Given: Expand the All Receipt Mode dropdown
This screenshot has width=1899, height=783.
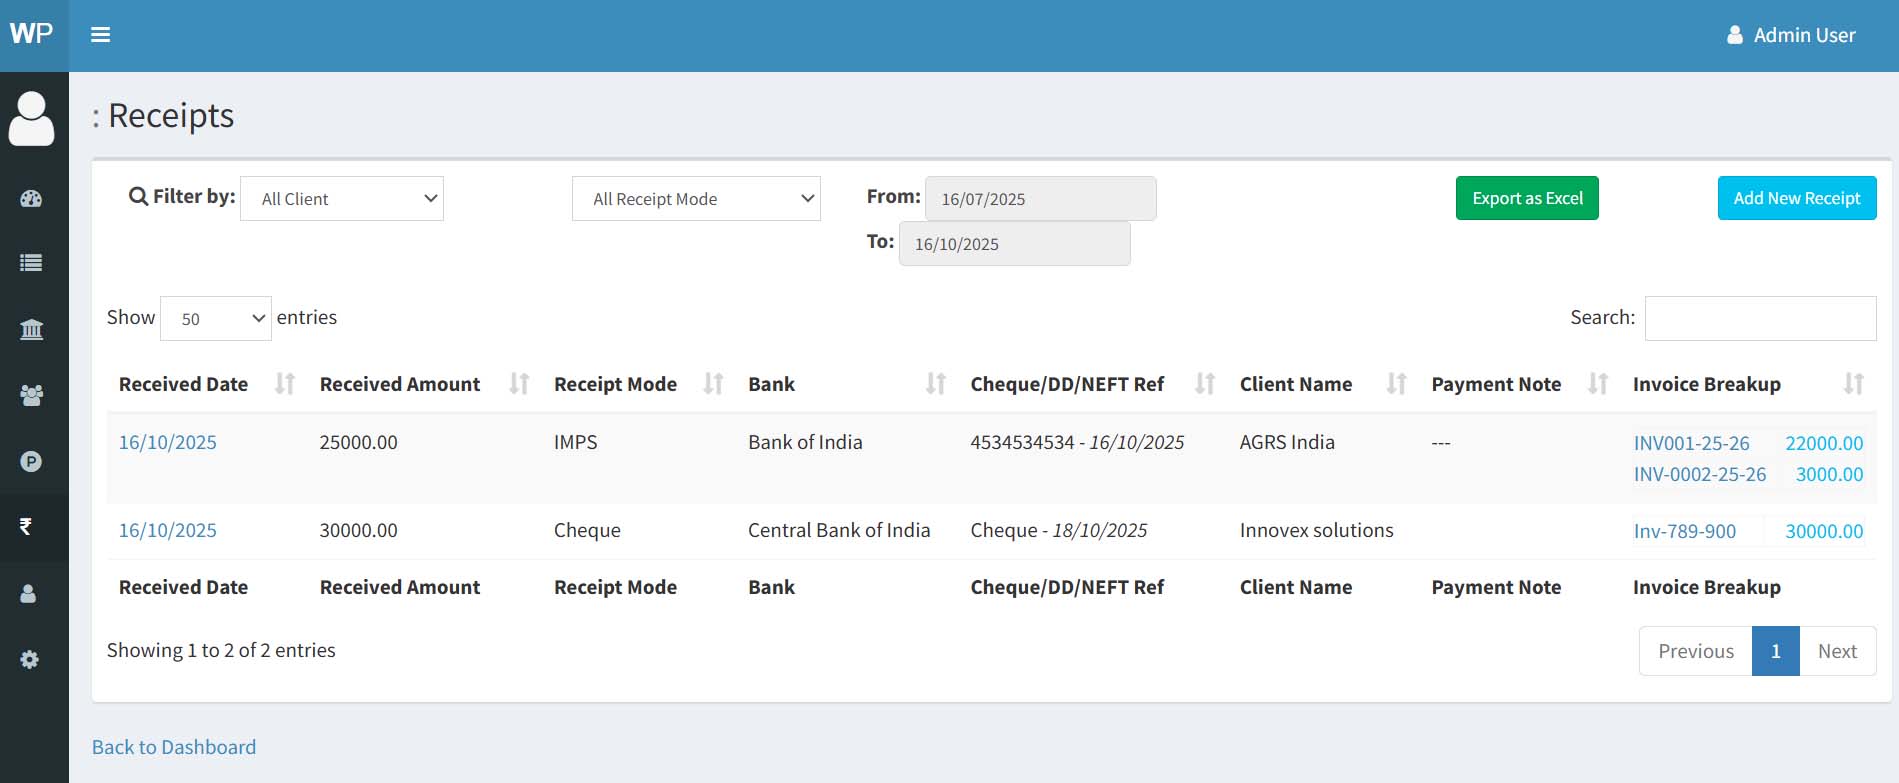Looking at the screenshot, I should [696, 199].
